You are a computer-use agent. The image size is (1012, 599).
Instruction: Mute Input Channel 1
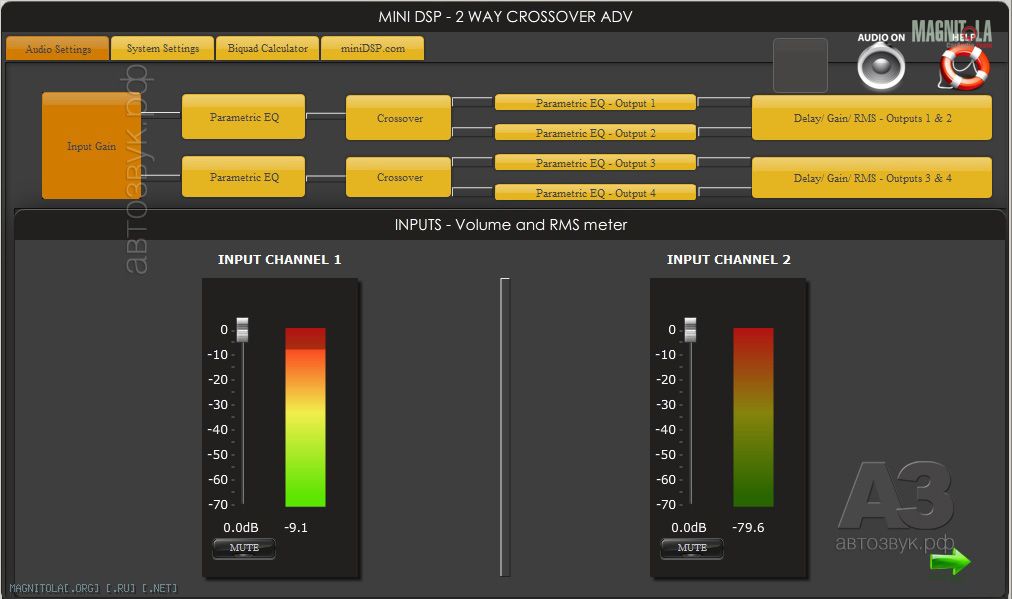point(244,548)
